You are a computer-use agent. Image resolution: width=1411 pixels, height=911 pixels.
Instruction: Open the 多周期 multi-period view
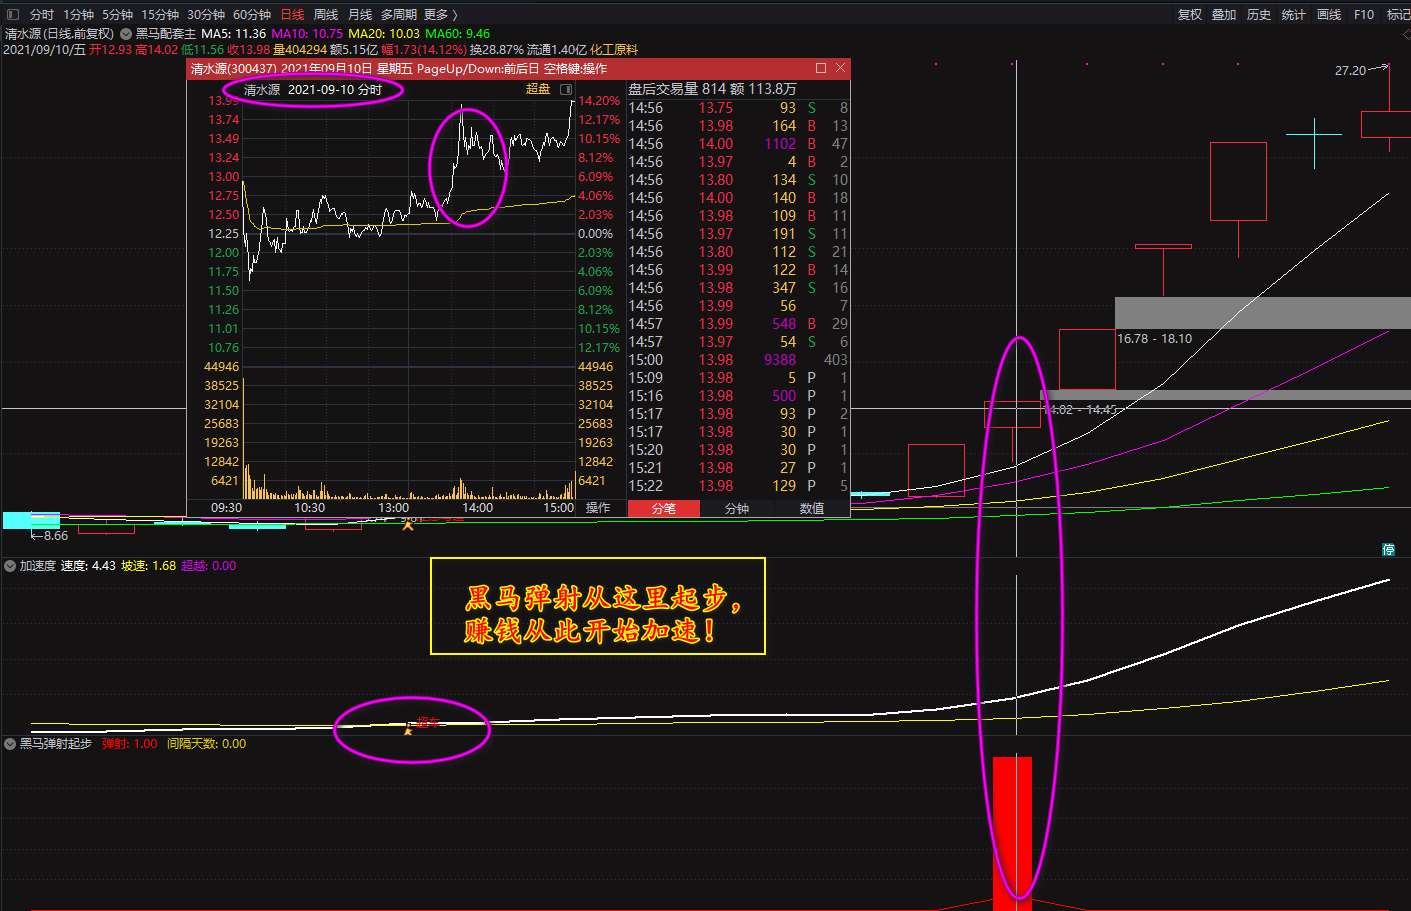[399, 15]
